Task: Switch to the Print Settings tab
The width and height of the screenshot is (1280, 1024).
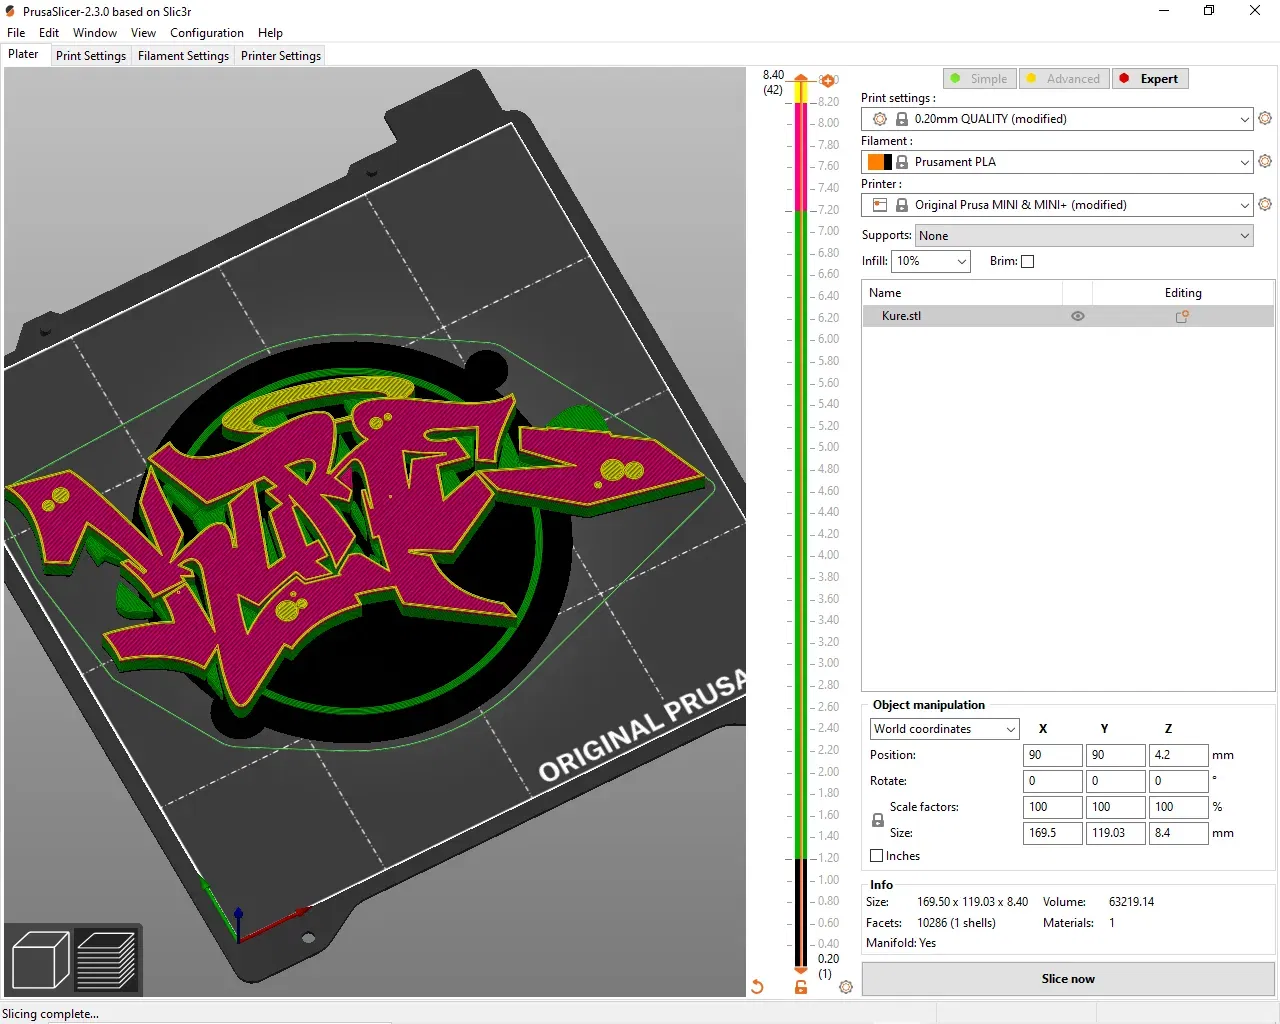Action: pyautogui.click(x=91, y=56)
